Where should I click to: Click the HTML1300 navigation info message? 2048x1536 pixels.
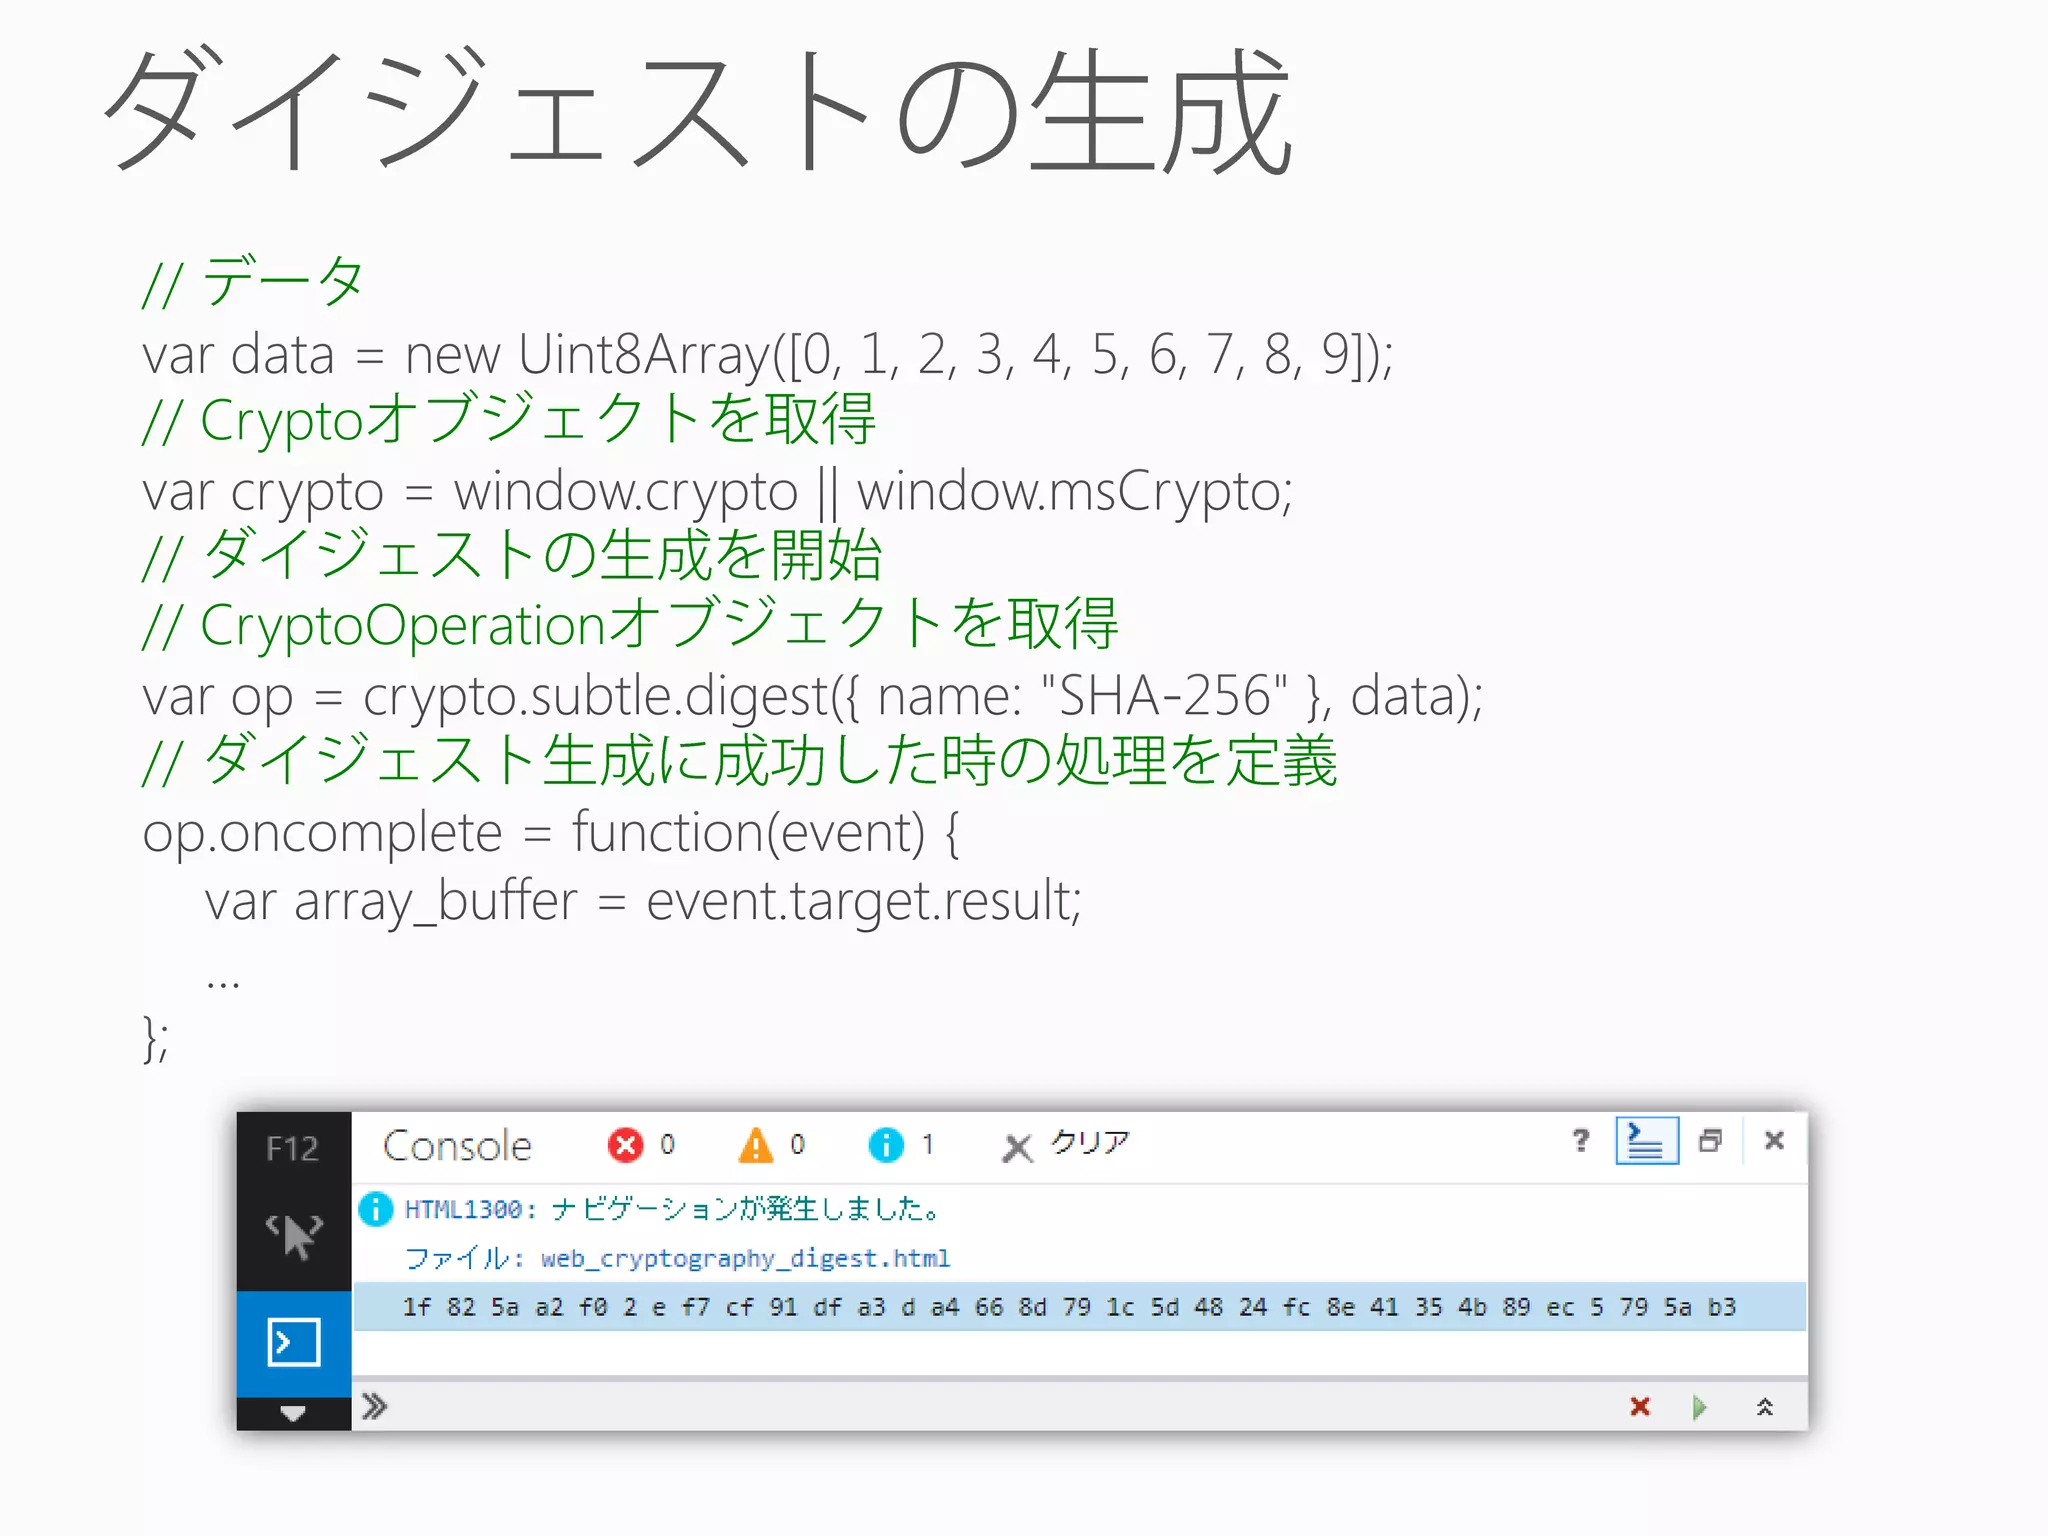click(x=672, y=1210)
